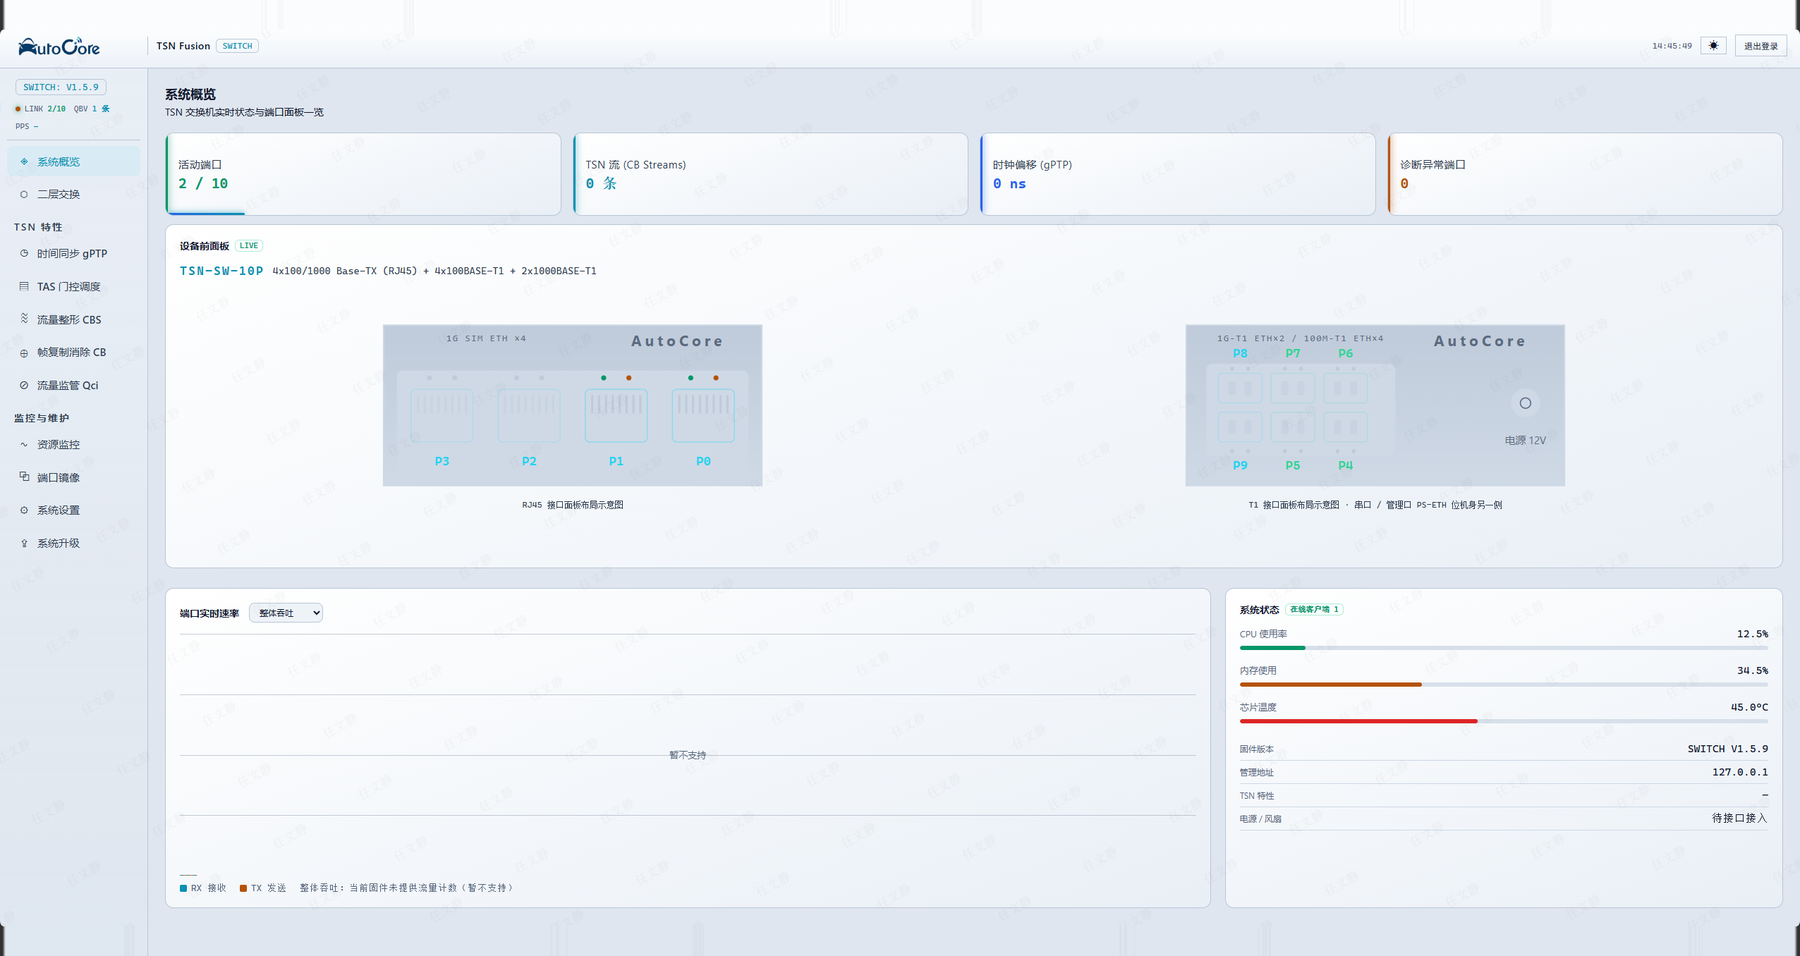Click the TX 发送 legend entry

tap(263, 888)
